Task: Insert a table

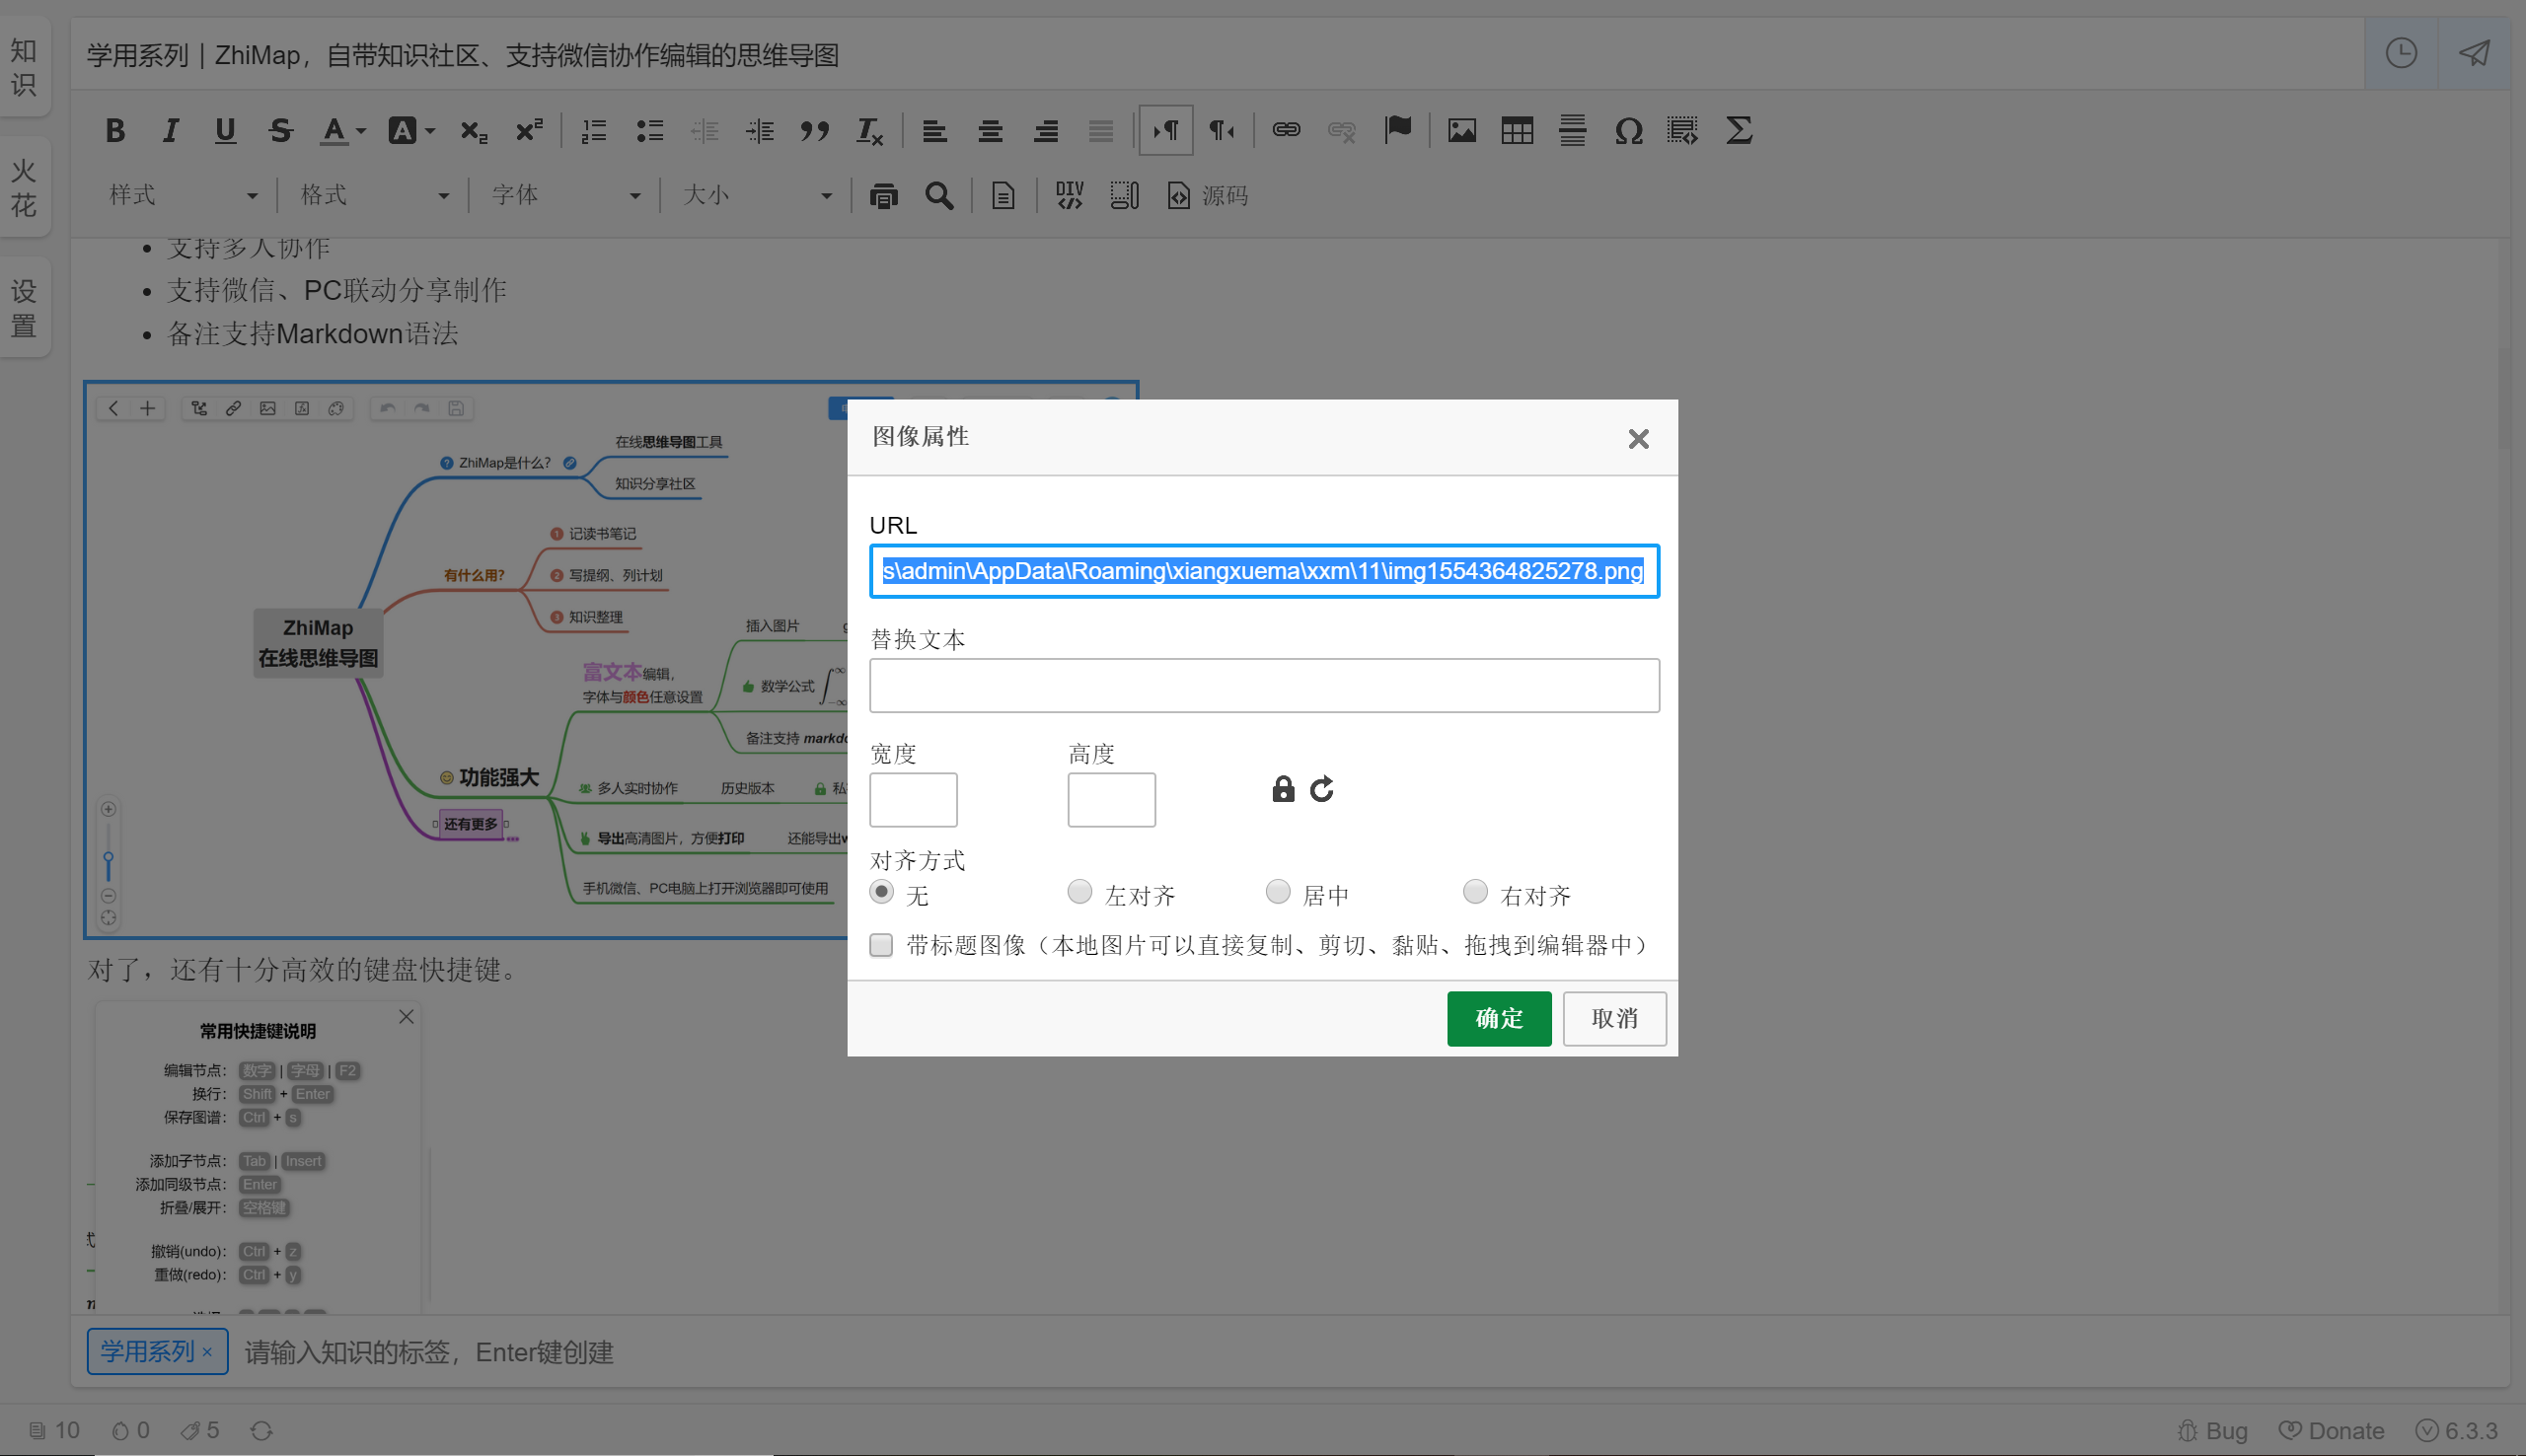Action: (1517, 131)
